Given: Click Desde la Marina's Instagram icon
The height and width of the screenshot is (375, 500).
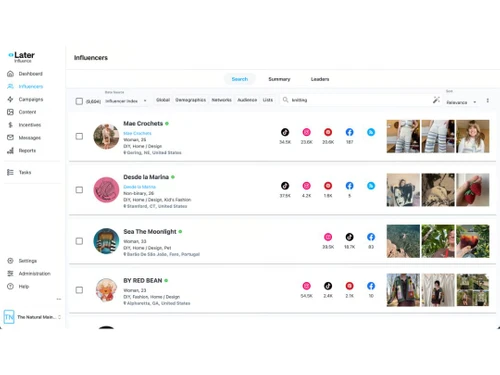Looking at the screenshot, I should click(x=307, y=186).
